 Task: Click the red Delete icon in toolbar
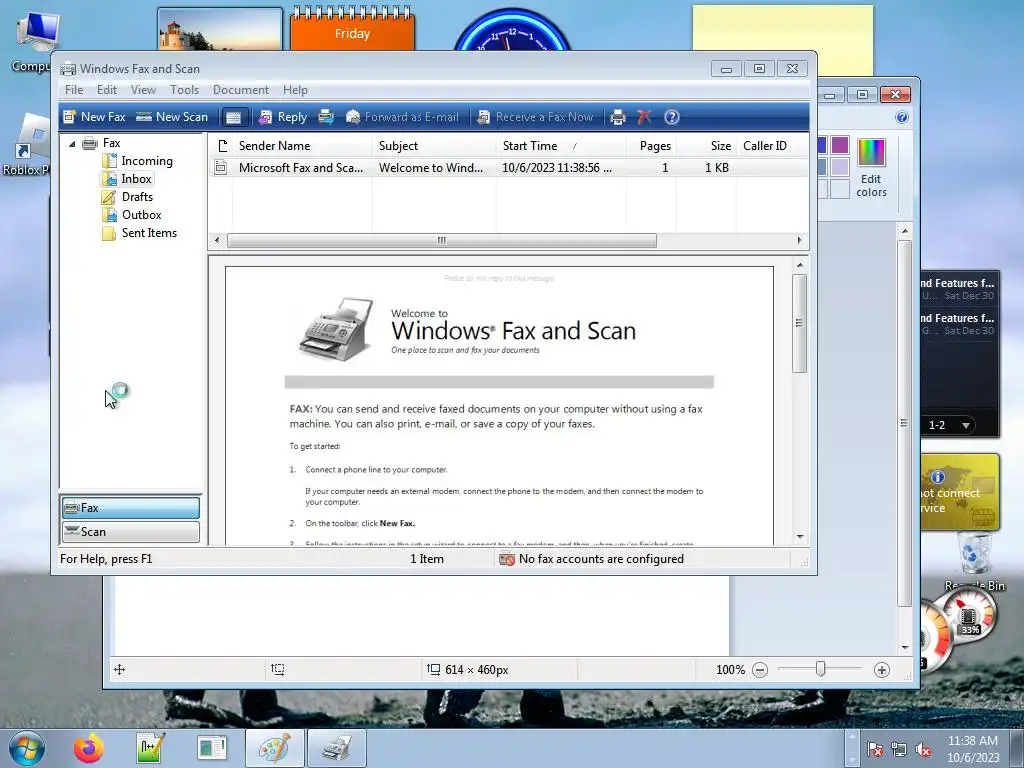pyautogui.click(x=644, y=117)
